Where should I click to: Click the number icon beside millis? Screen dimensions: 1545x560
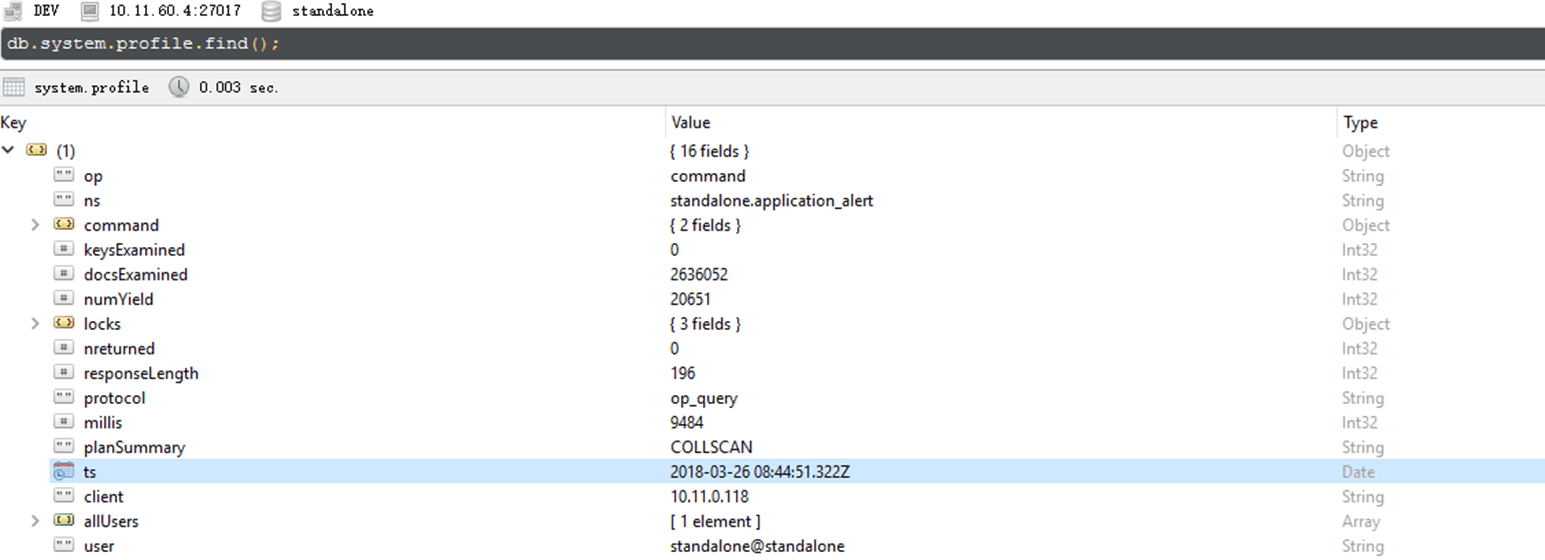click(64, 423)
